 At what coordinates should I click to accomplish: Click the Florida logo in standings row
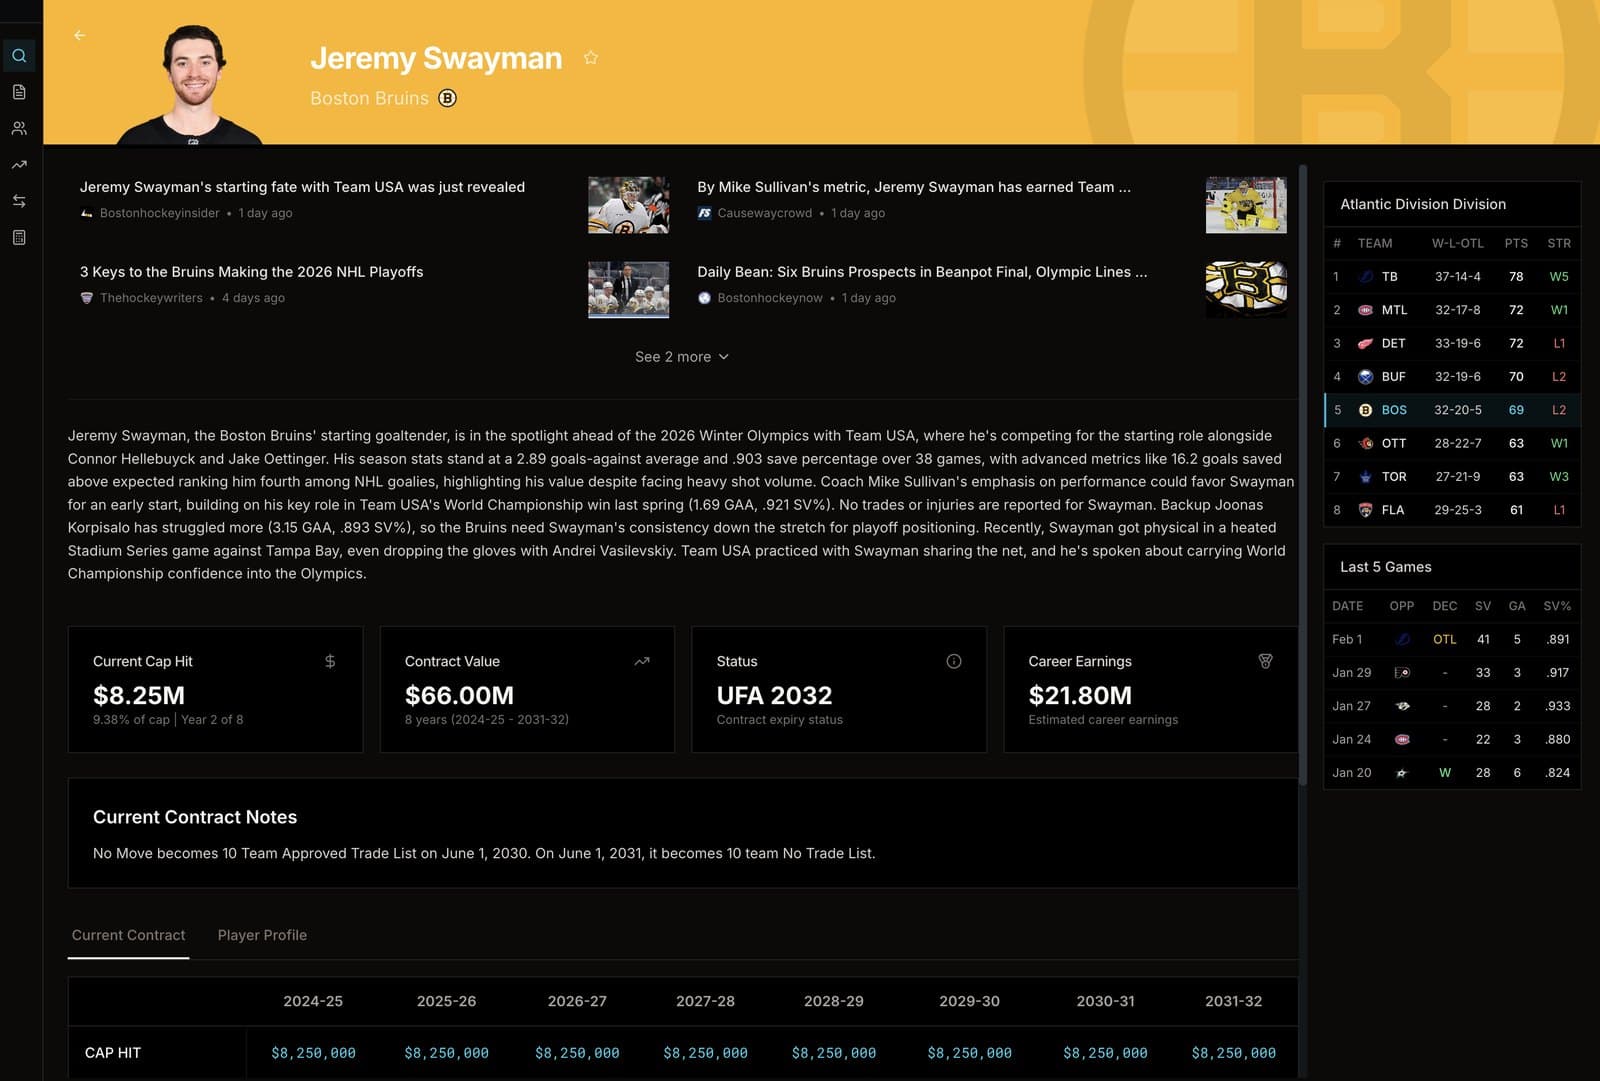(x=1366, y=510)
